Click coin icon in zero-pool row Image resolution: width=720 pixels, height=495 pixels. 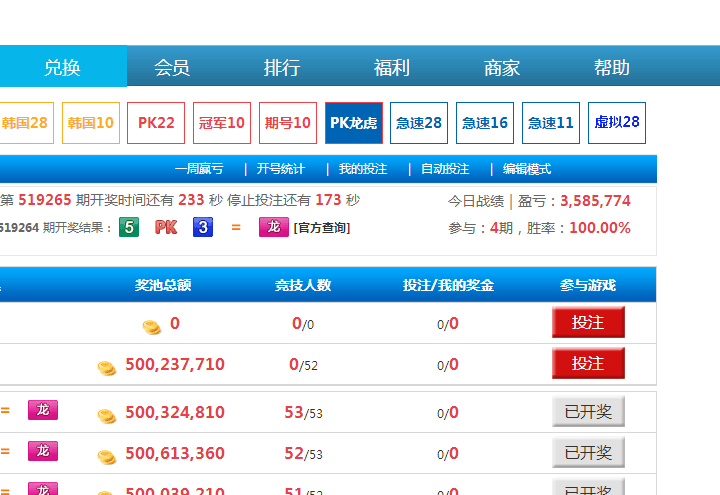pos(152,327)
